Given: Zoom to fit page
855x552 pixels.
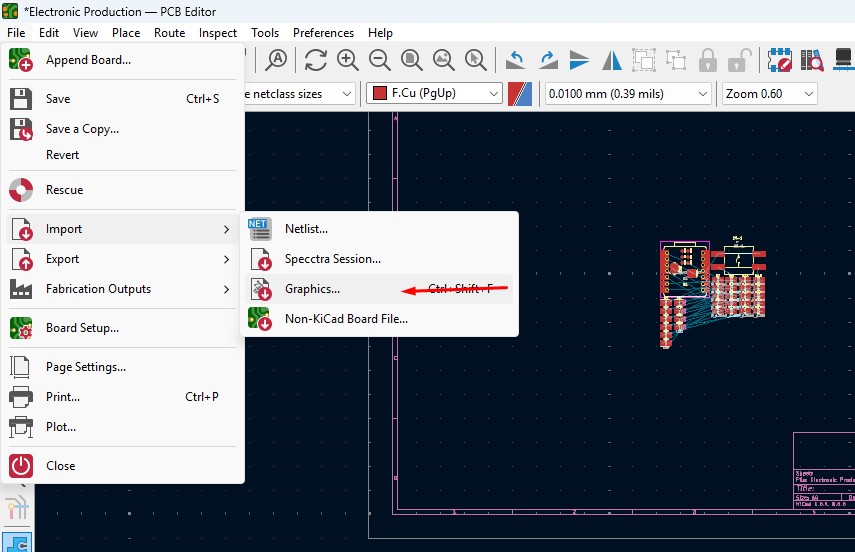Looking at the screenshot, I should (x=412, y=59).
